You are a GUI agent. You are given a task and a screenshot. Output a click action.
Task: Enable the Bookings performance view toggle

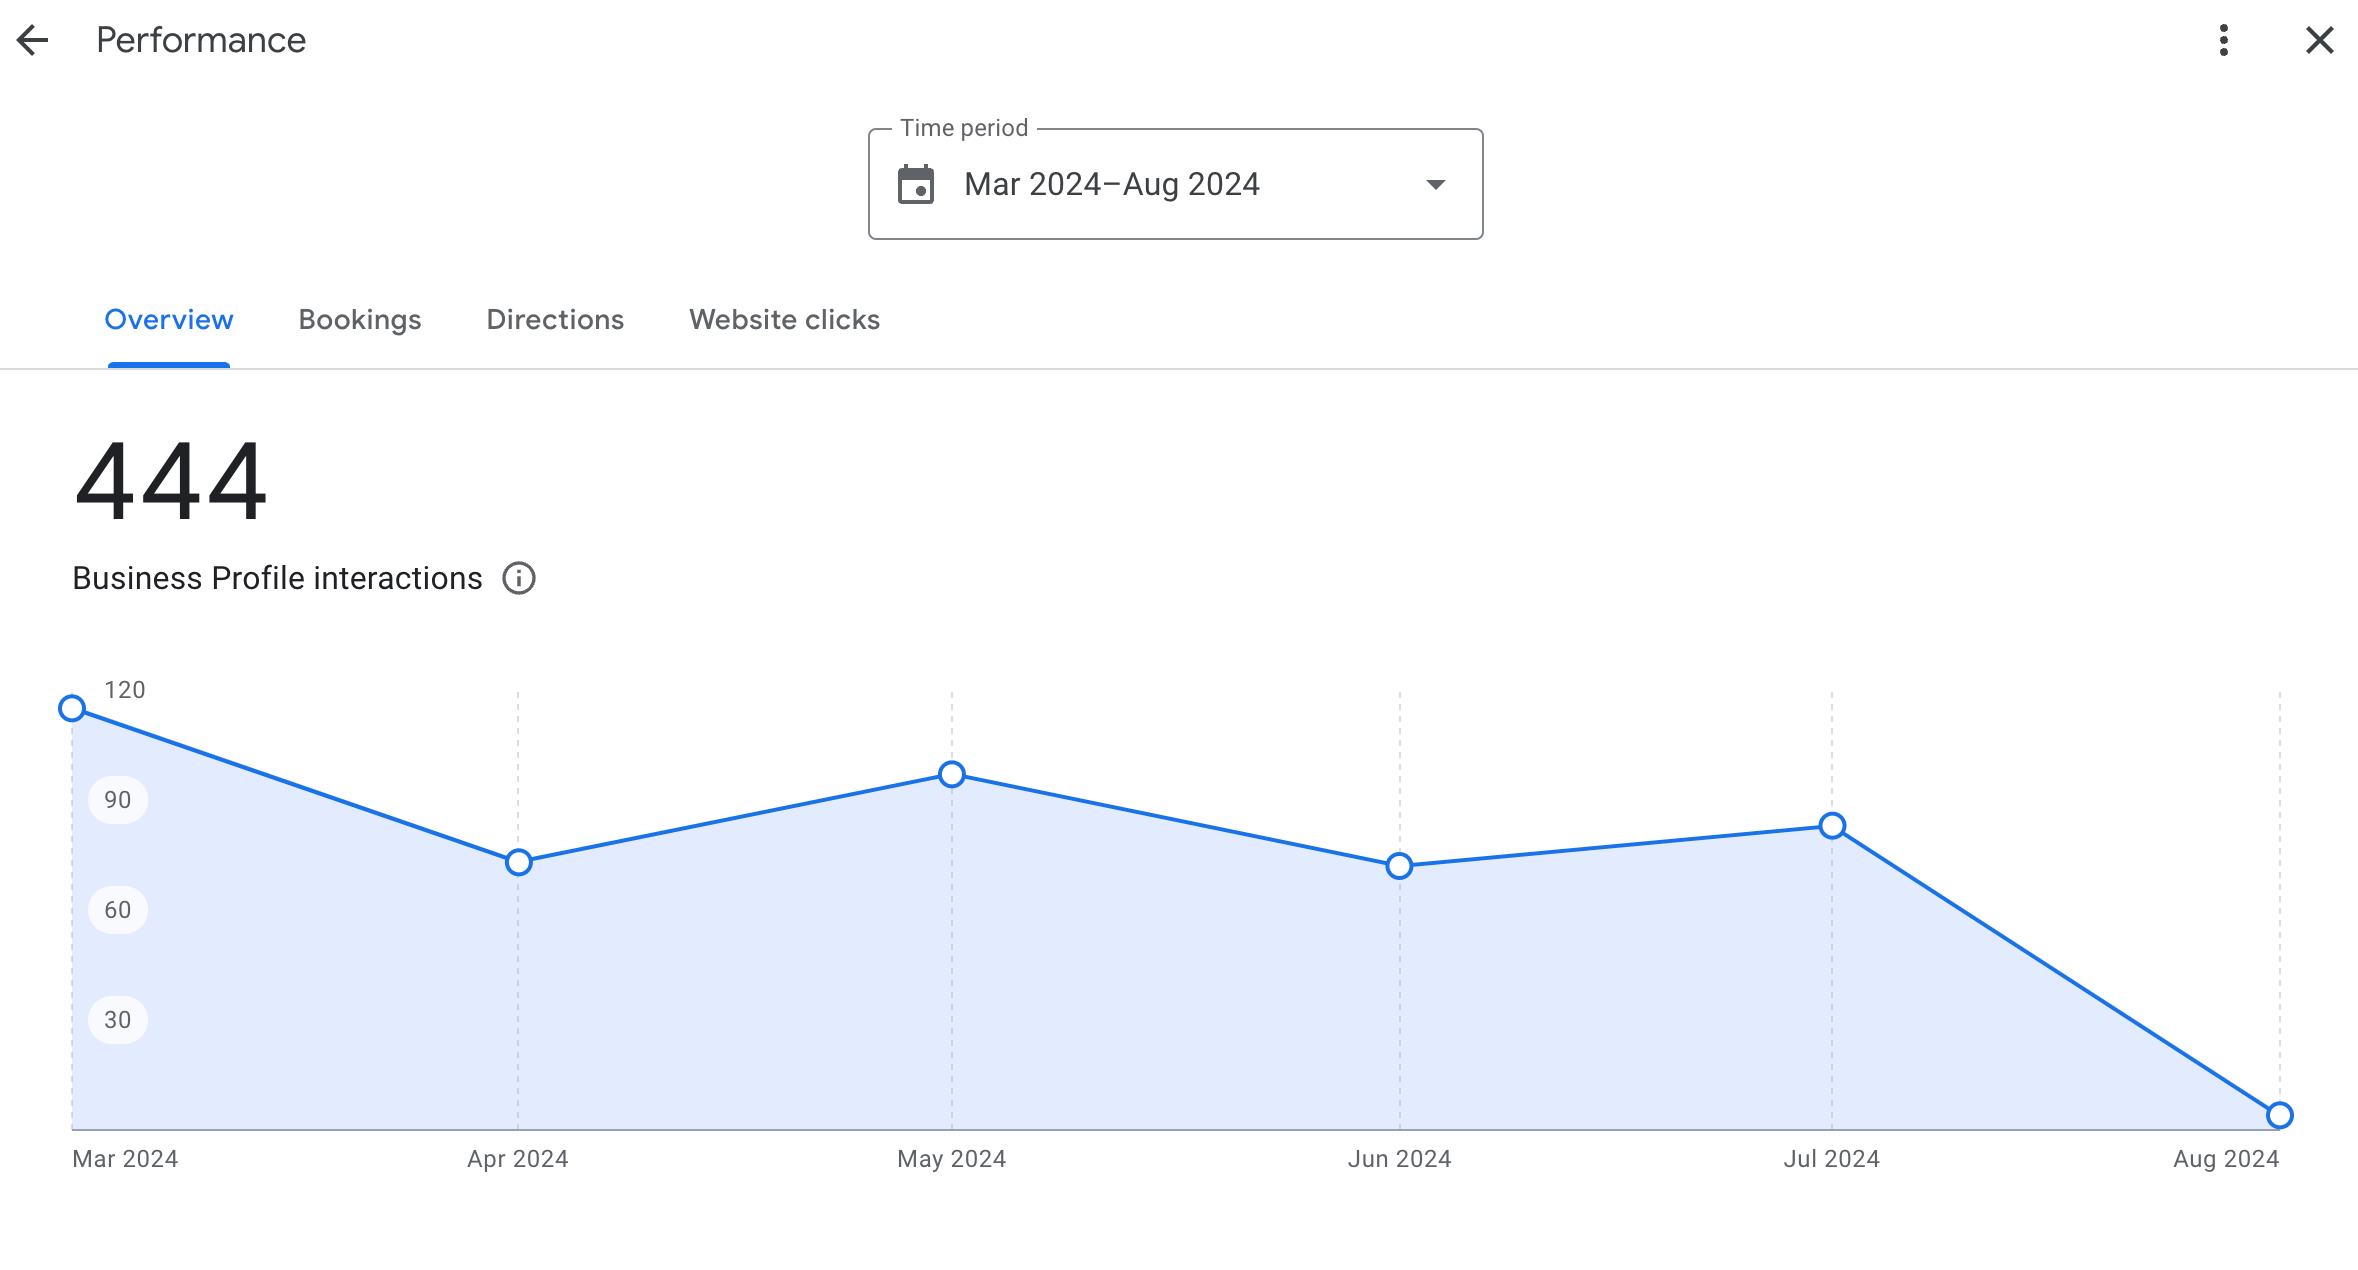click(x=360, y=319)
